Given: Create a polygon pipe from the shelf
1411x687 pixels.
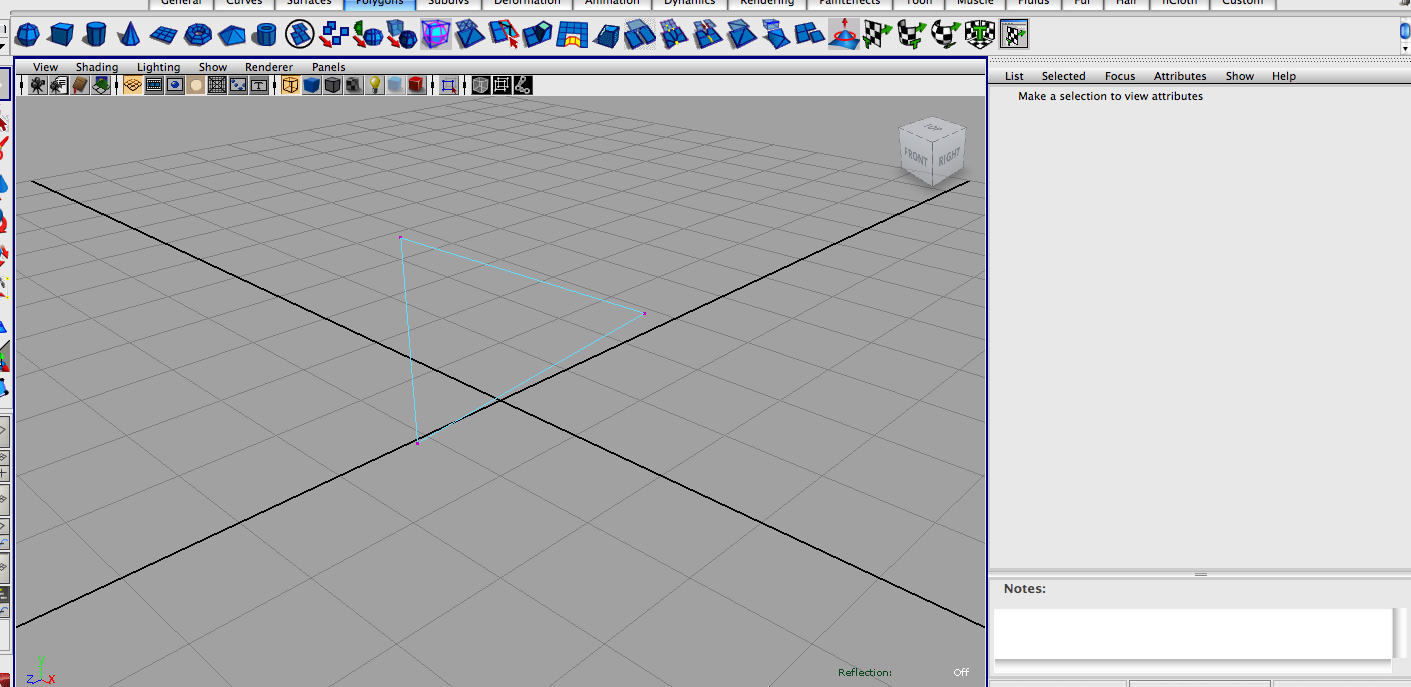Looking at the screenshot, I should point(265,36).
